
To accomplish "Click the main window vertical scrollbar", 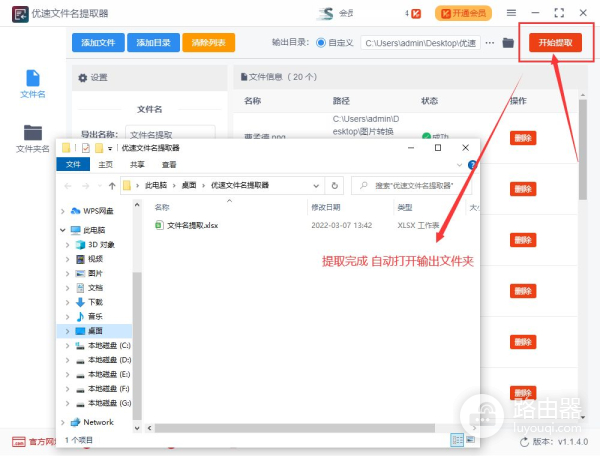I will (x=583, y=149).
